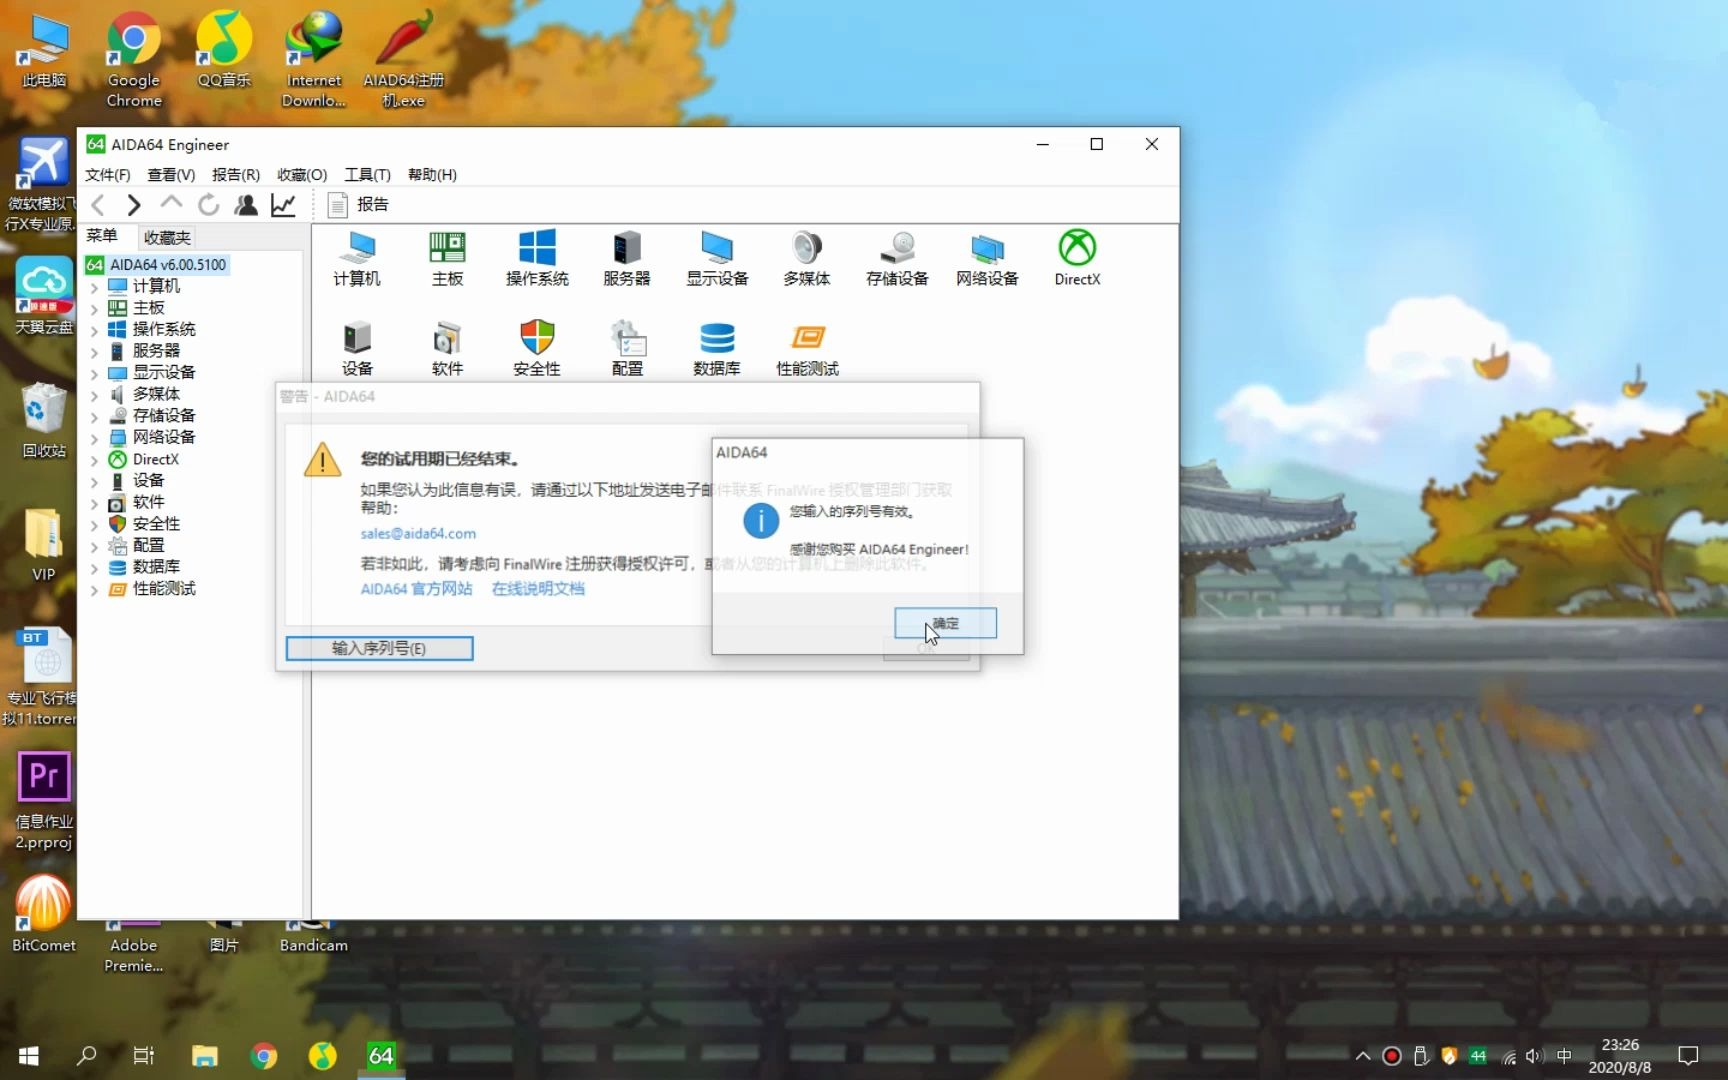Open the 帮助(H) menu

point(432,174)
